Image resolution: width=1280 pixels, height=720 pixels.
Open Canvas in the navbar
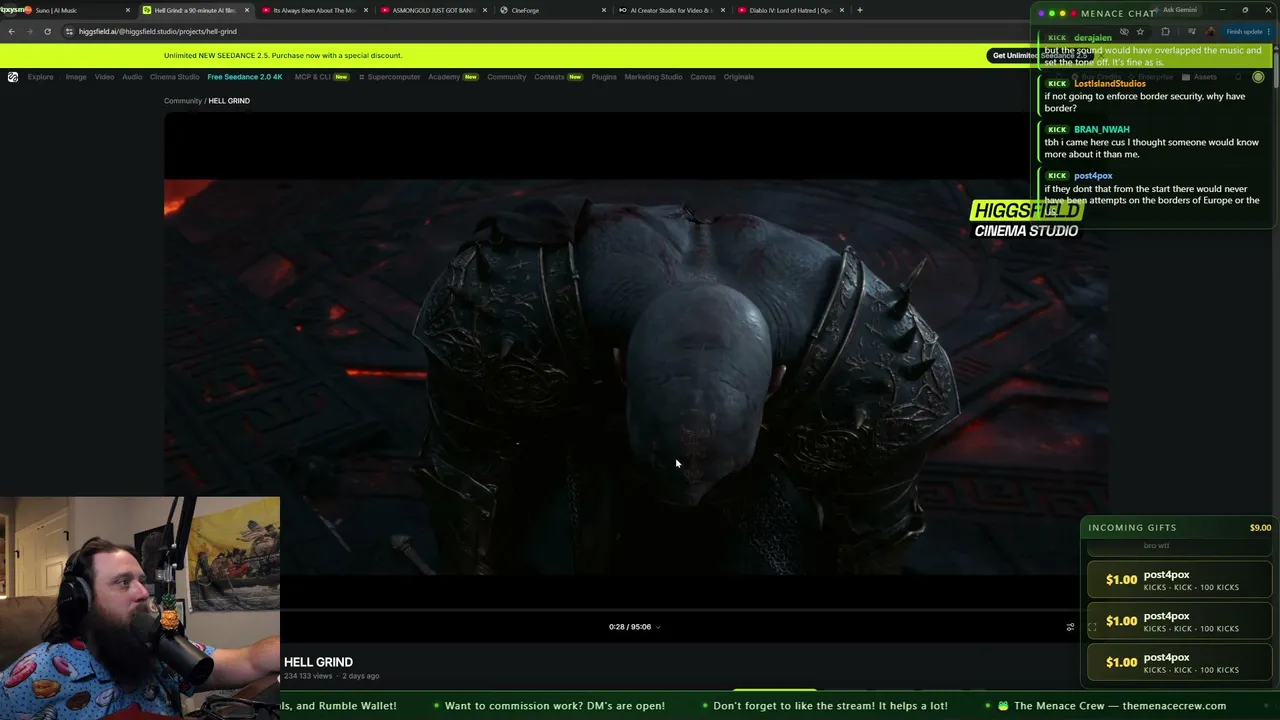703,77
